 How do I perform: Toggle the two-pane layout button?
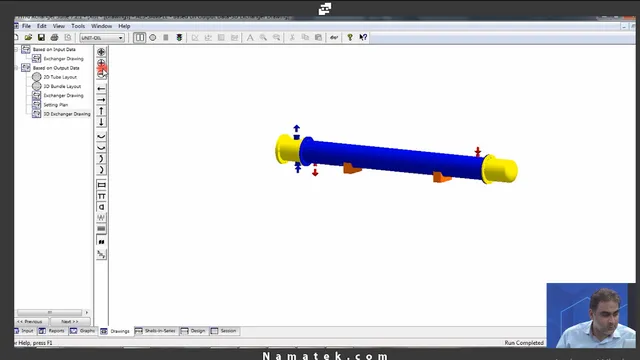pos(140,38)
